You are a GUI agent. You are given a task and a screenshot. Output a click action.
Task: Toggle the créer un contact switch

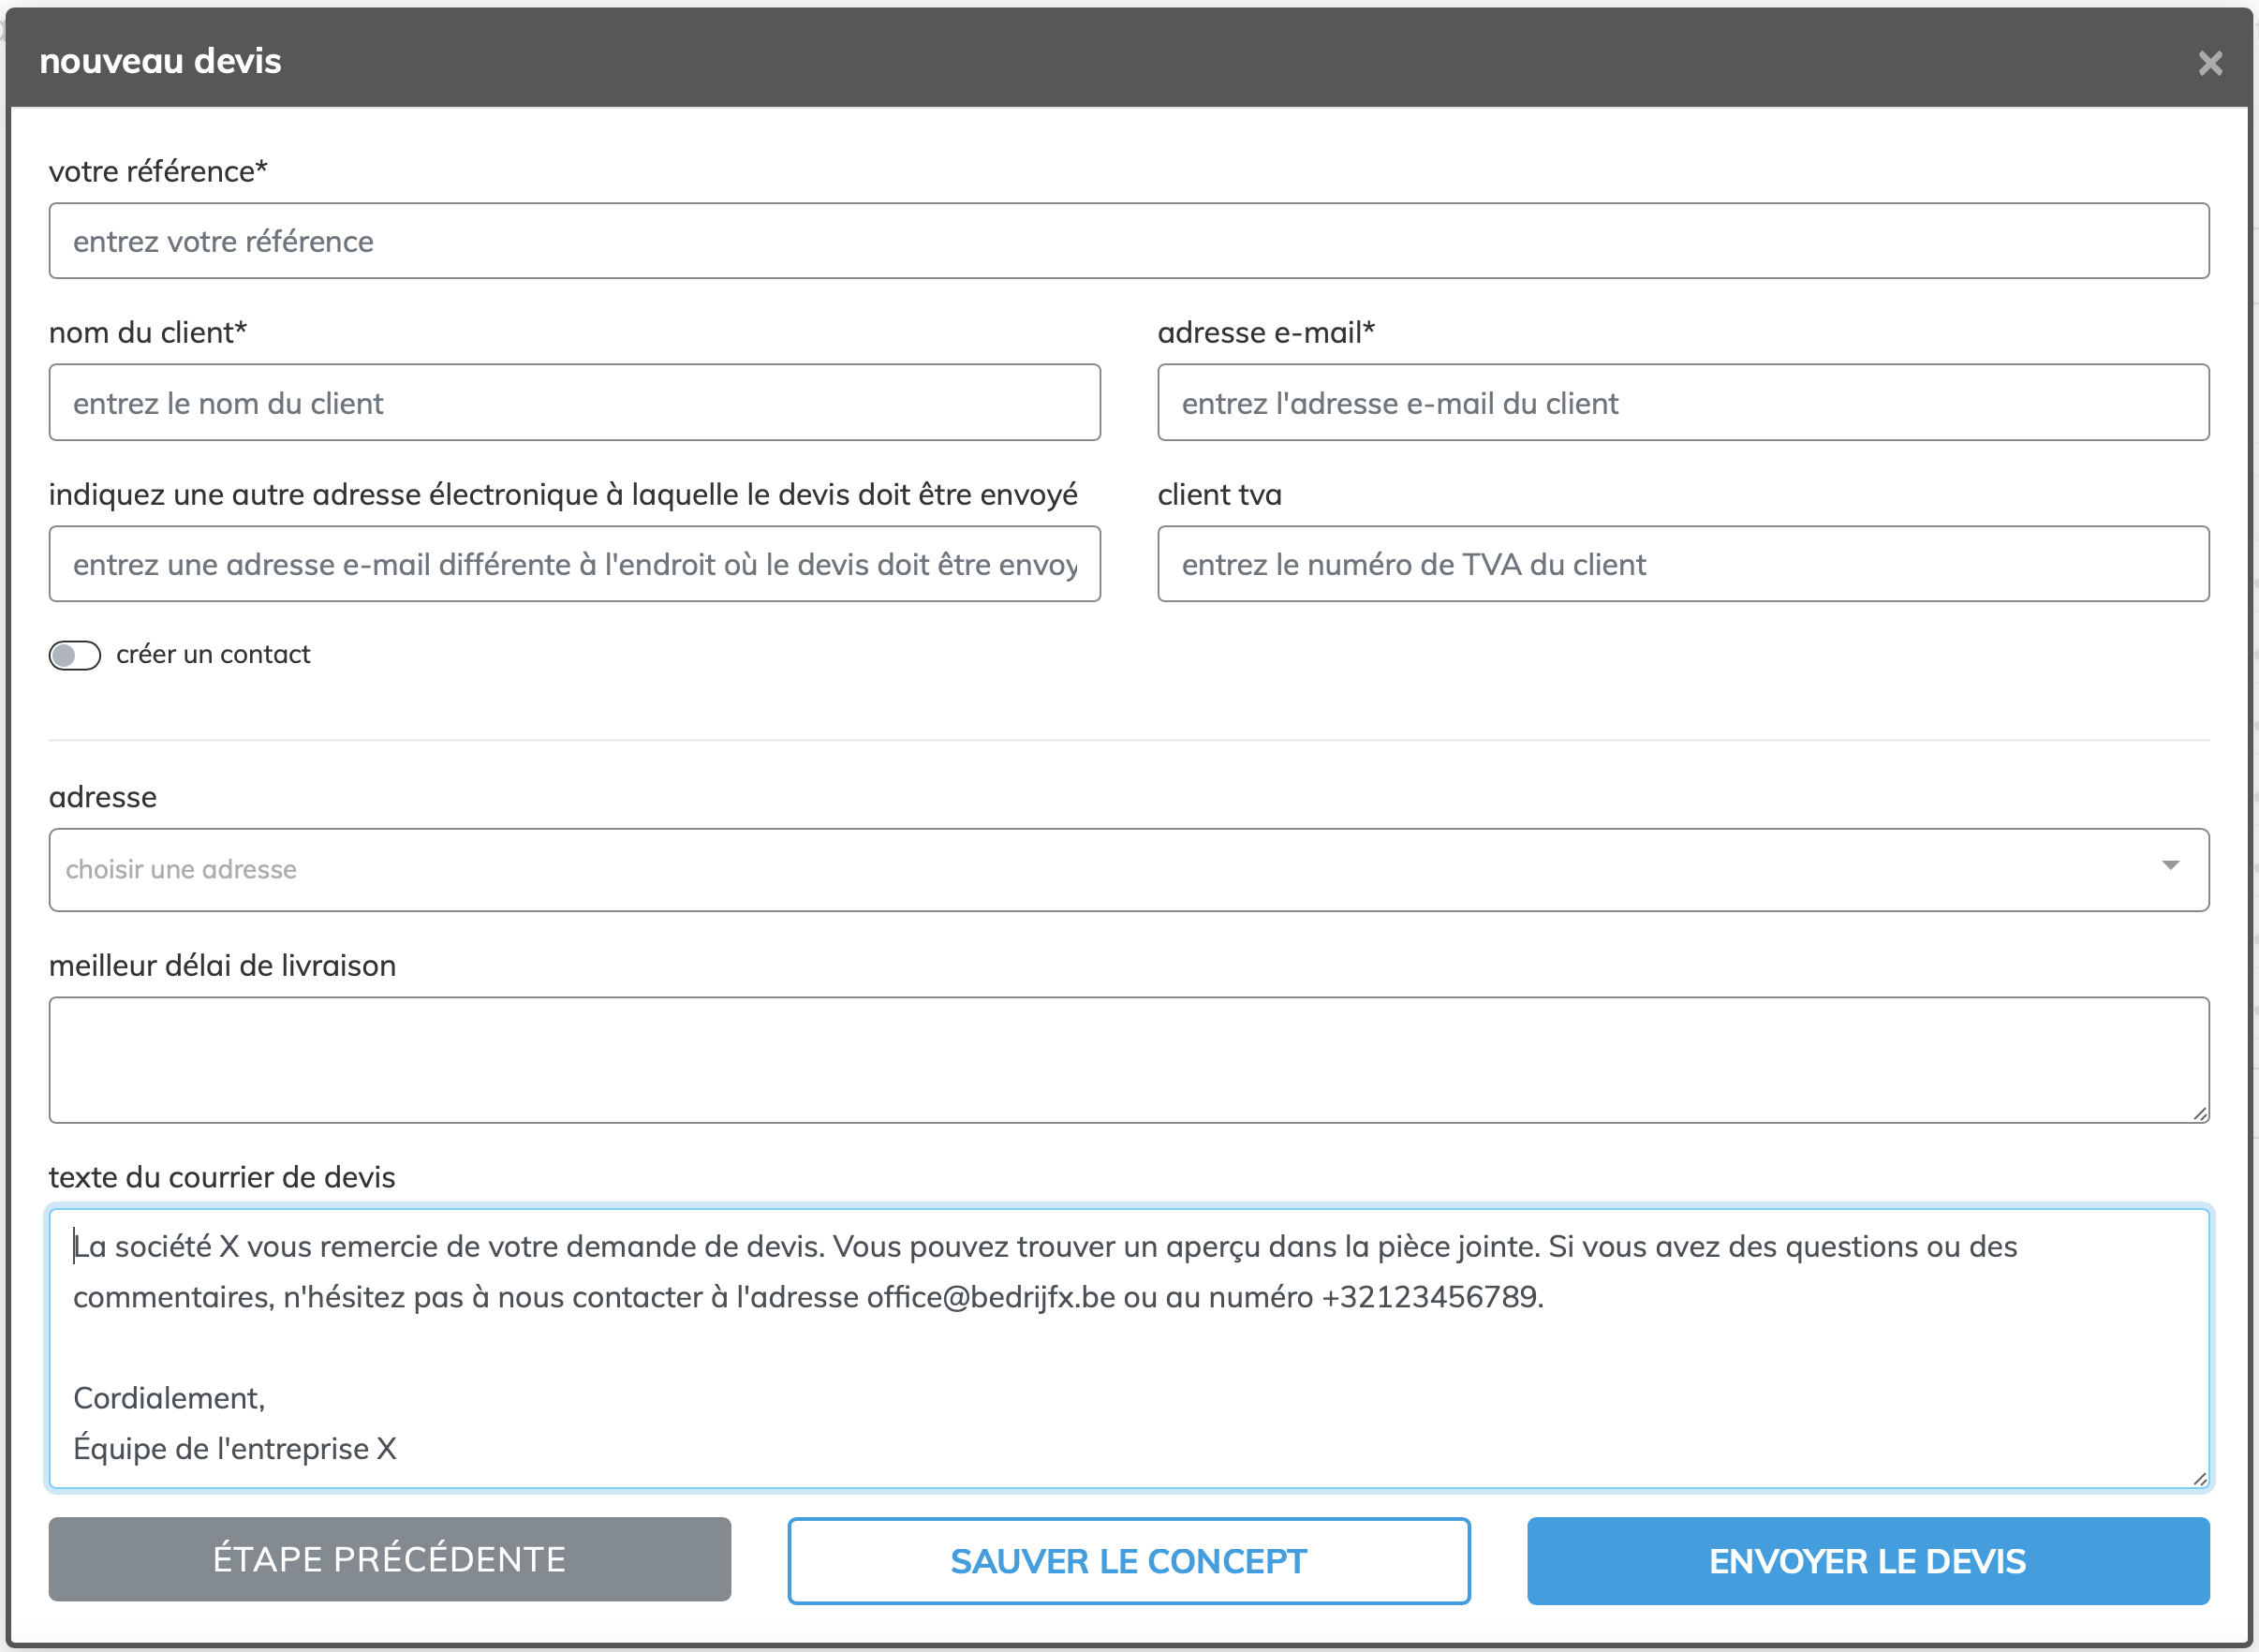tap(75, 655)
